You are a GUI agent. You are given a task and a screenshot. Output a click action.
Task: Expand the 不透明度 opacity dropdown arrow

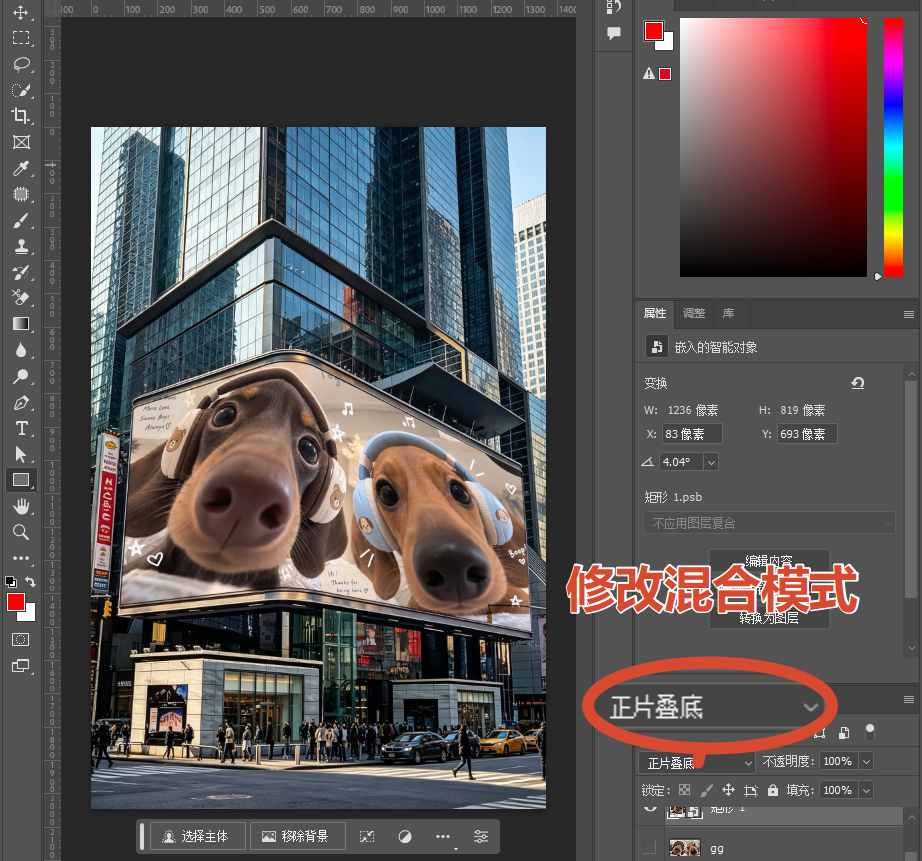866,762
